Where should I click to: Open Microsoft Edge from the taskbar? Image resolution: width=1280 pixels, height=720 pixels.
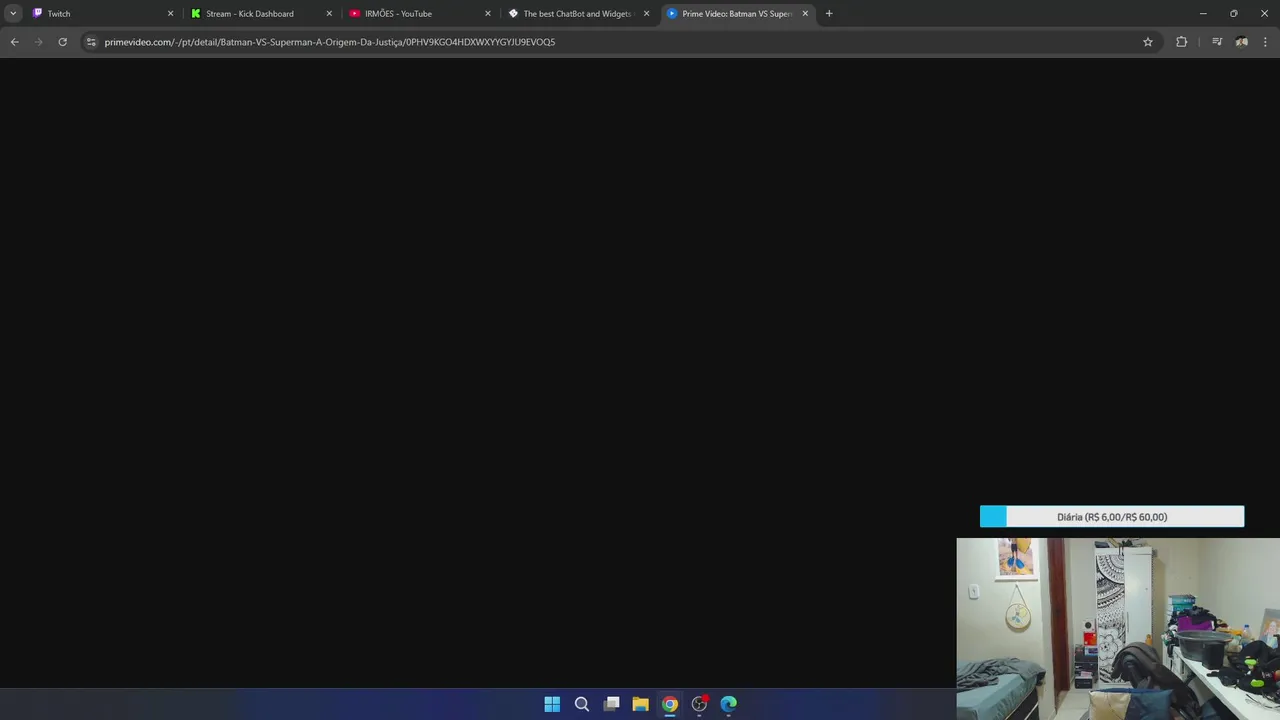[x=729, y=704]
